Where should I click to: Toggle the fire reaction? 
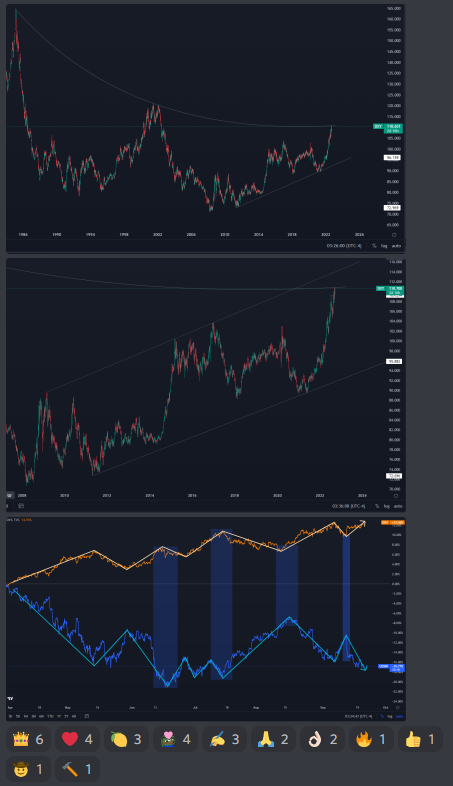coord(372,739)
